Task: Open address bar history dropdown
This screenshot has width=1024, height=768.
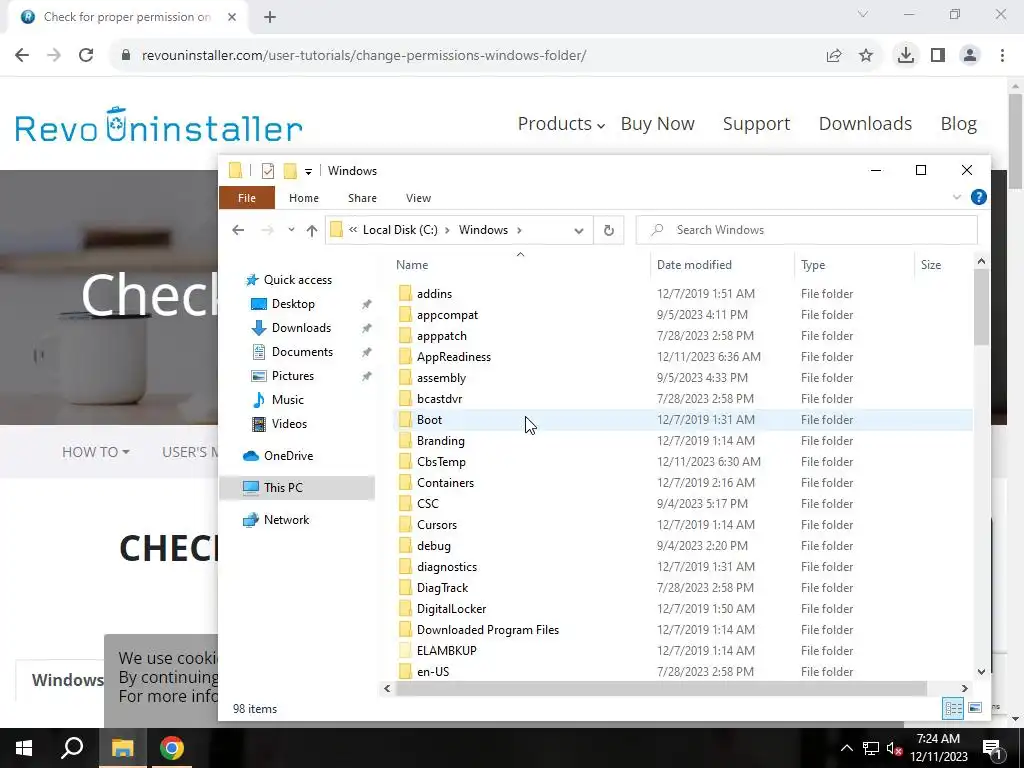Action: point(579,230)
